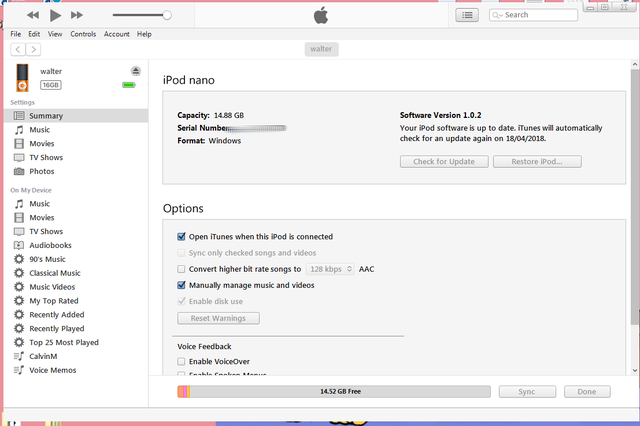The image size is (640, 426).
Task: Open the list view button beside the search field
Action: (467, 15)
